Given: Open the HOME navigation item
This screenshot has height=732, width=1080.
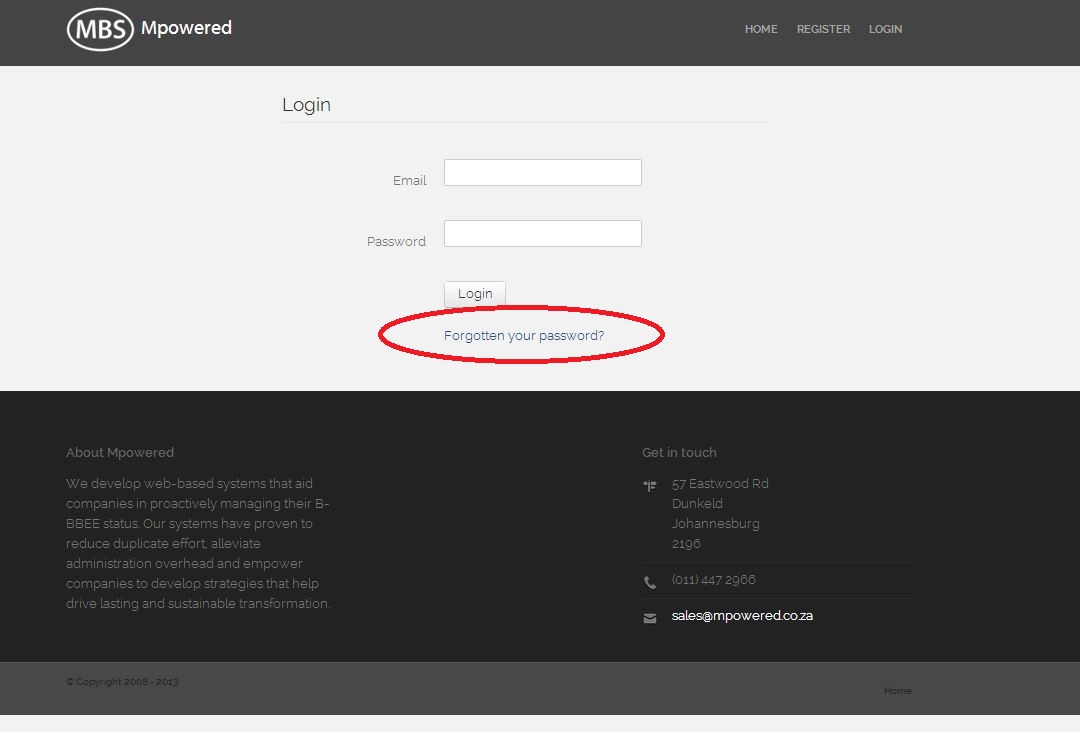Looking at the screenshot, I should [x=761, y=29].
